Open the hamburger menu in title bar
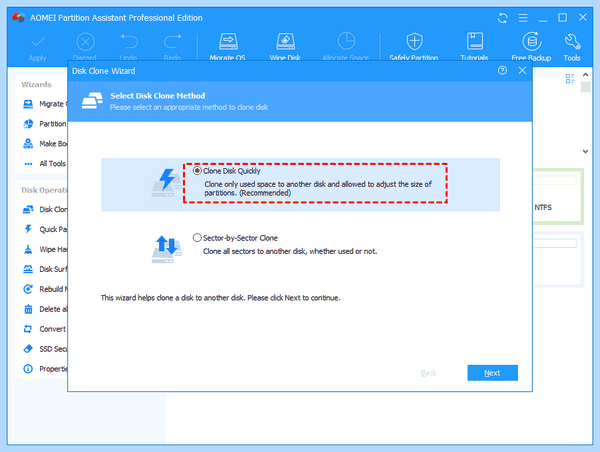 point(523,18)
